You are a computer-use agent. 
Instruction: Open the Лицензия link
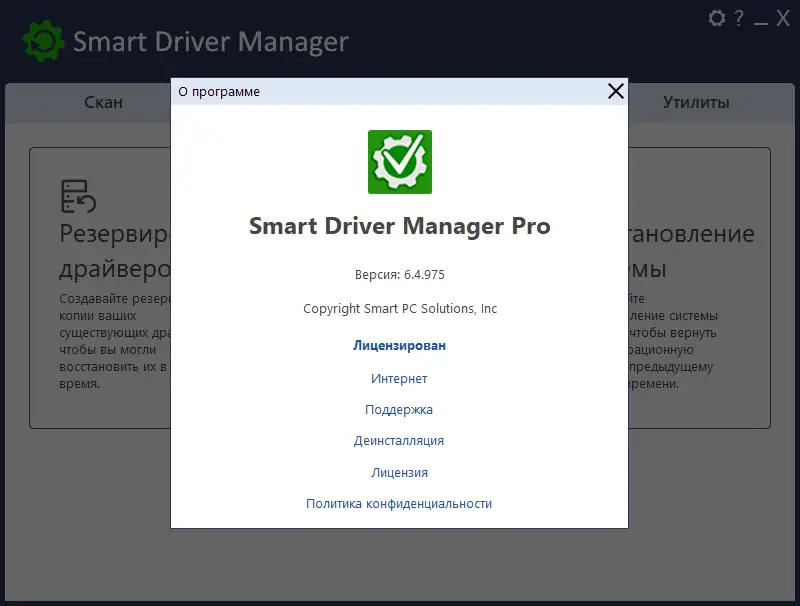tap(399, 471)
